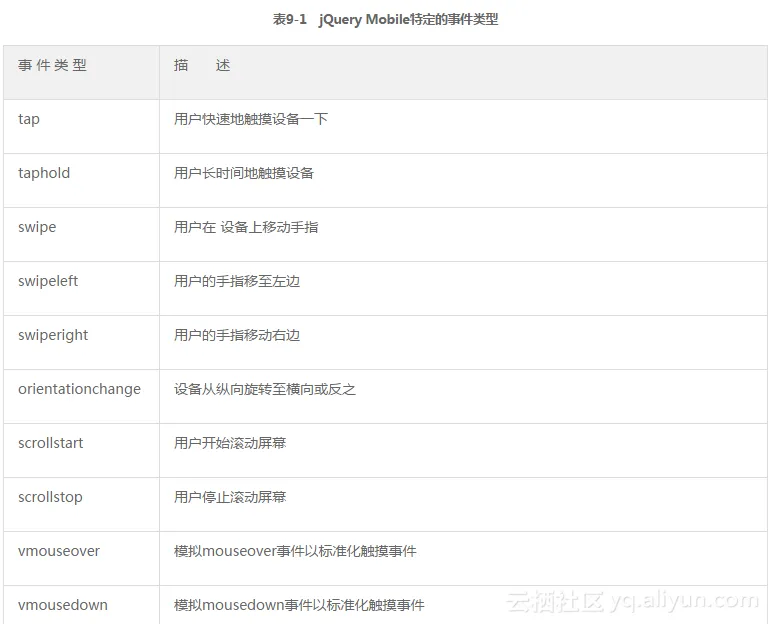Click the description 用户的手指移动右边
The image size is (770, 624).
pyautogui.click(x=237, y=335)
